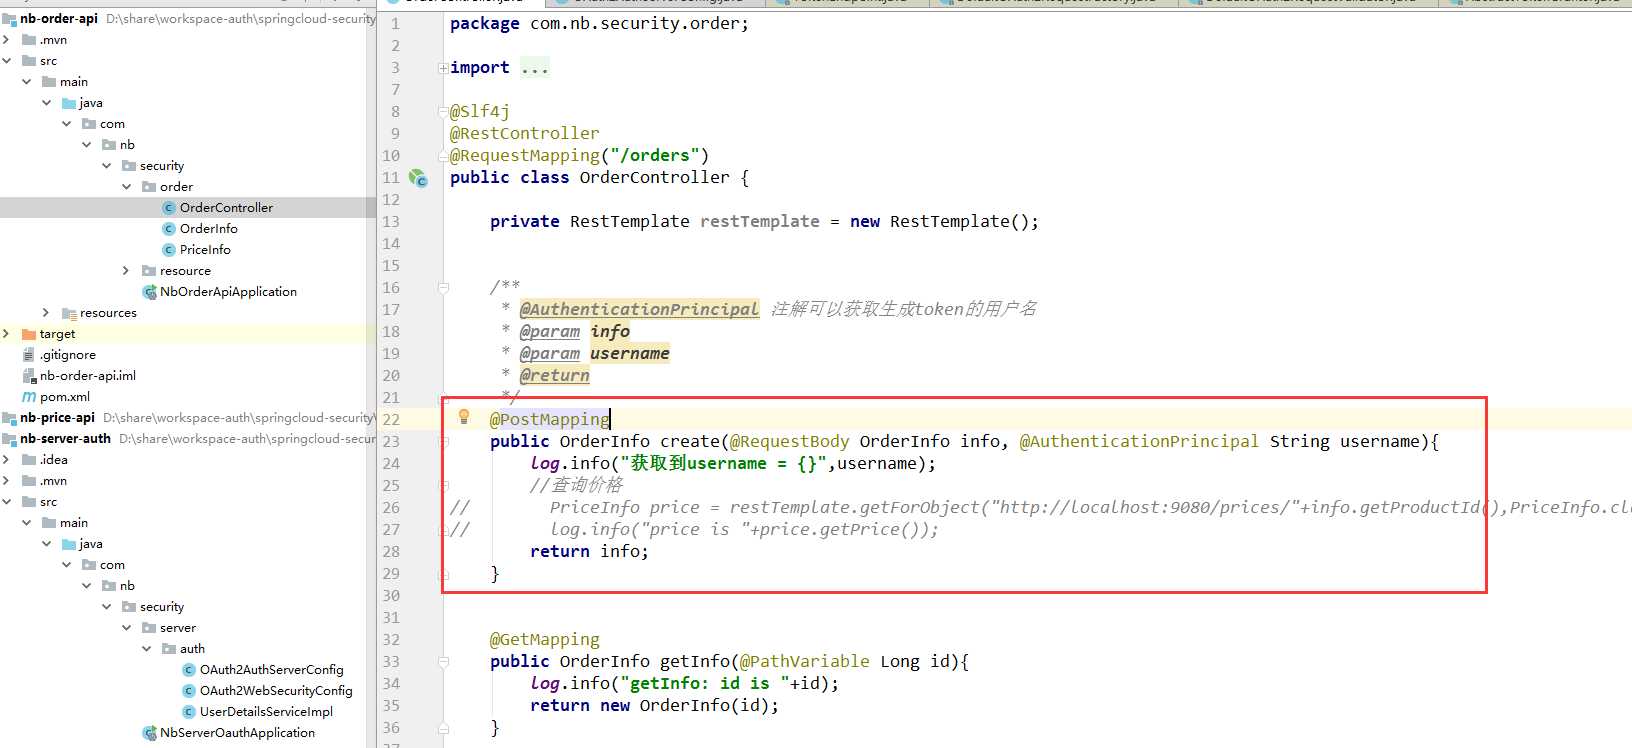Image resolution: width=1632 pixels, height=748 pixels.
Task: Select the resource package row in tree
Action: (x=188, y=271)
